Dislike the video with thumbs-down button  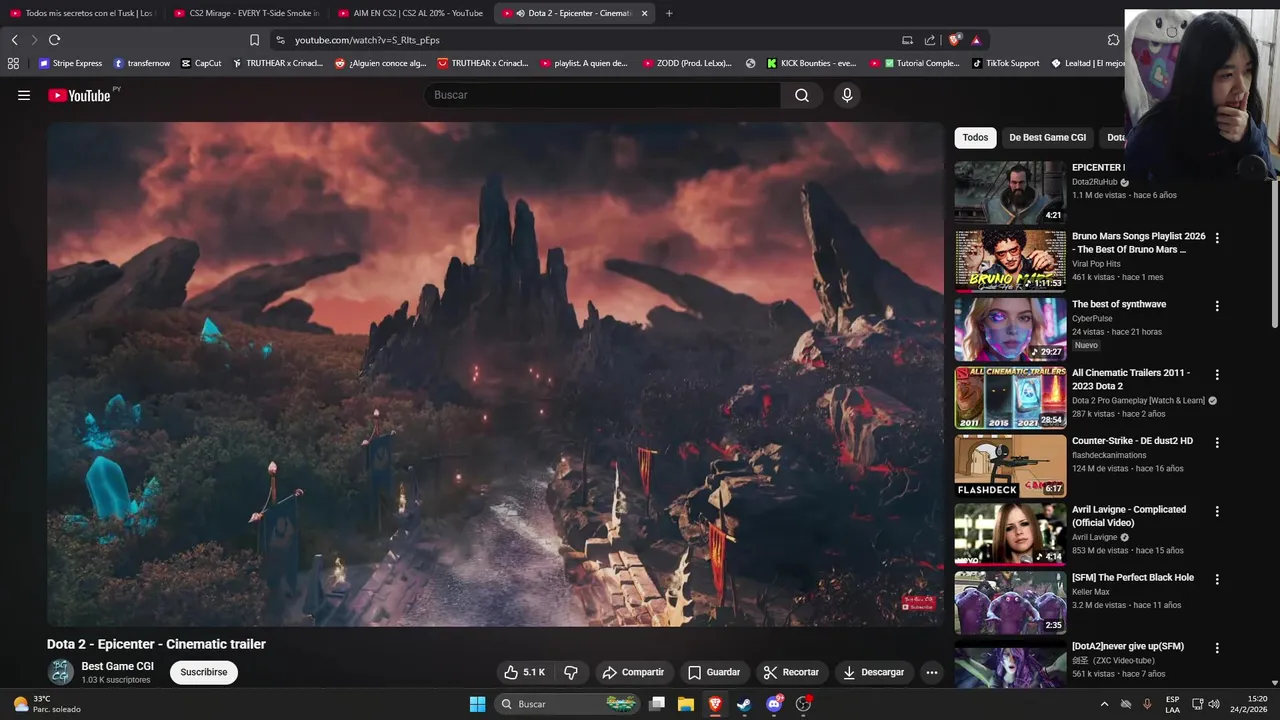pos(571,672)
